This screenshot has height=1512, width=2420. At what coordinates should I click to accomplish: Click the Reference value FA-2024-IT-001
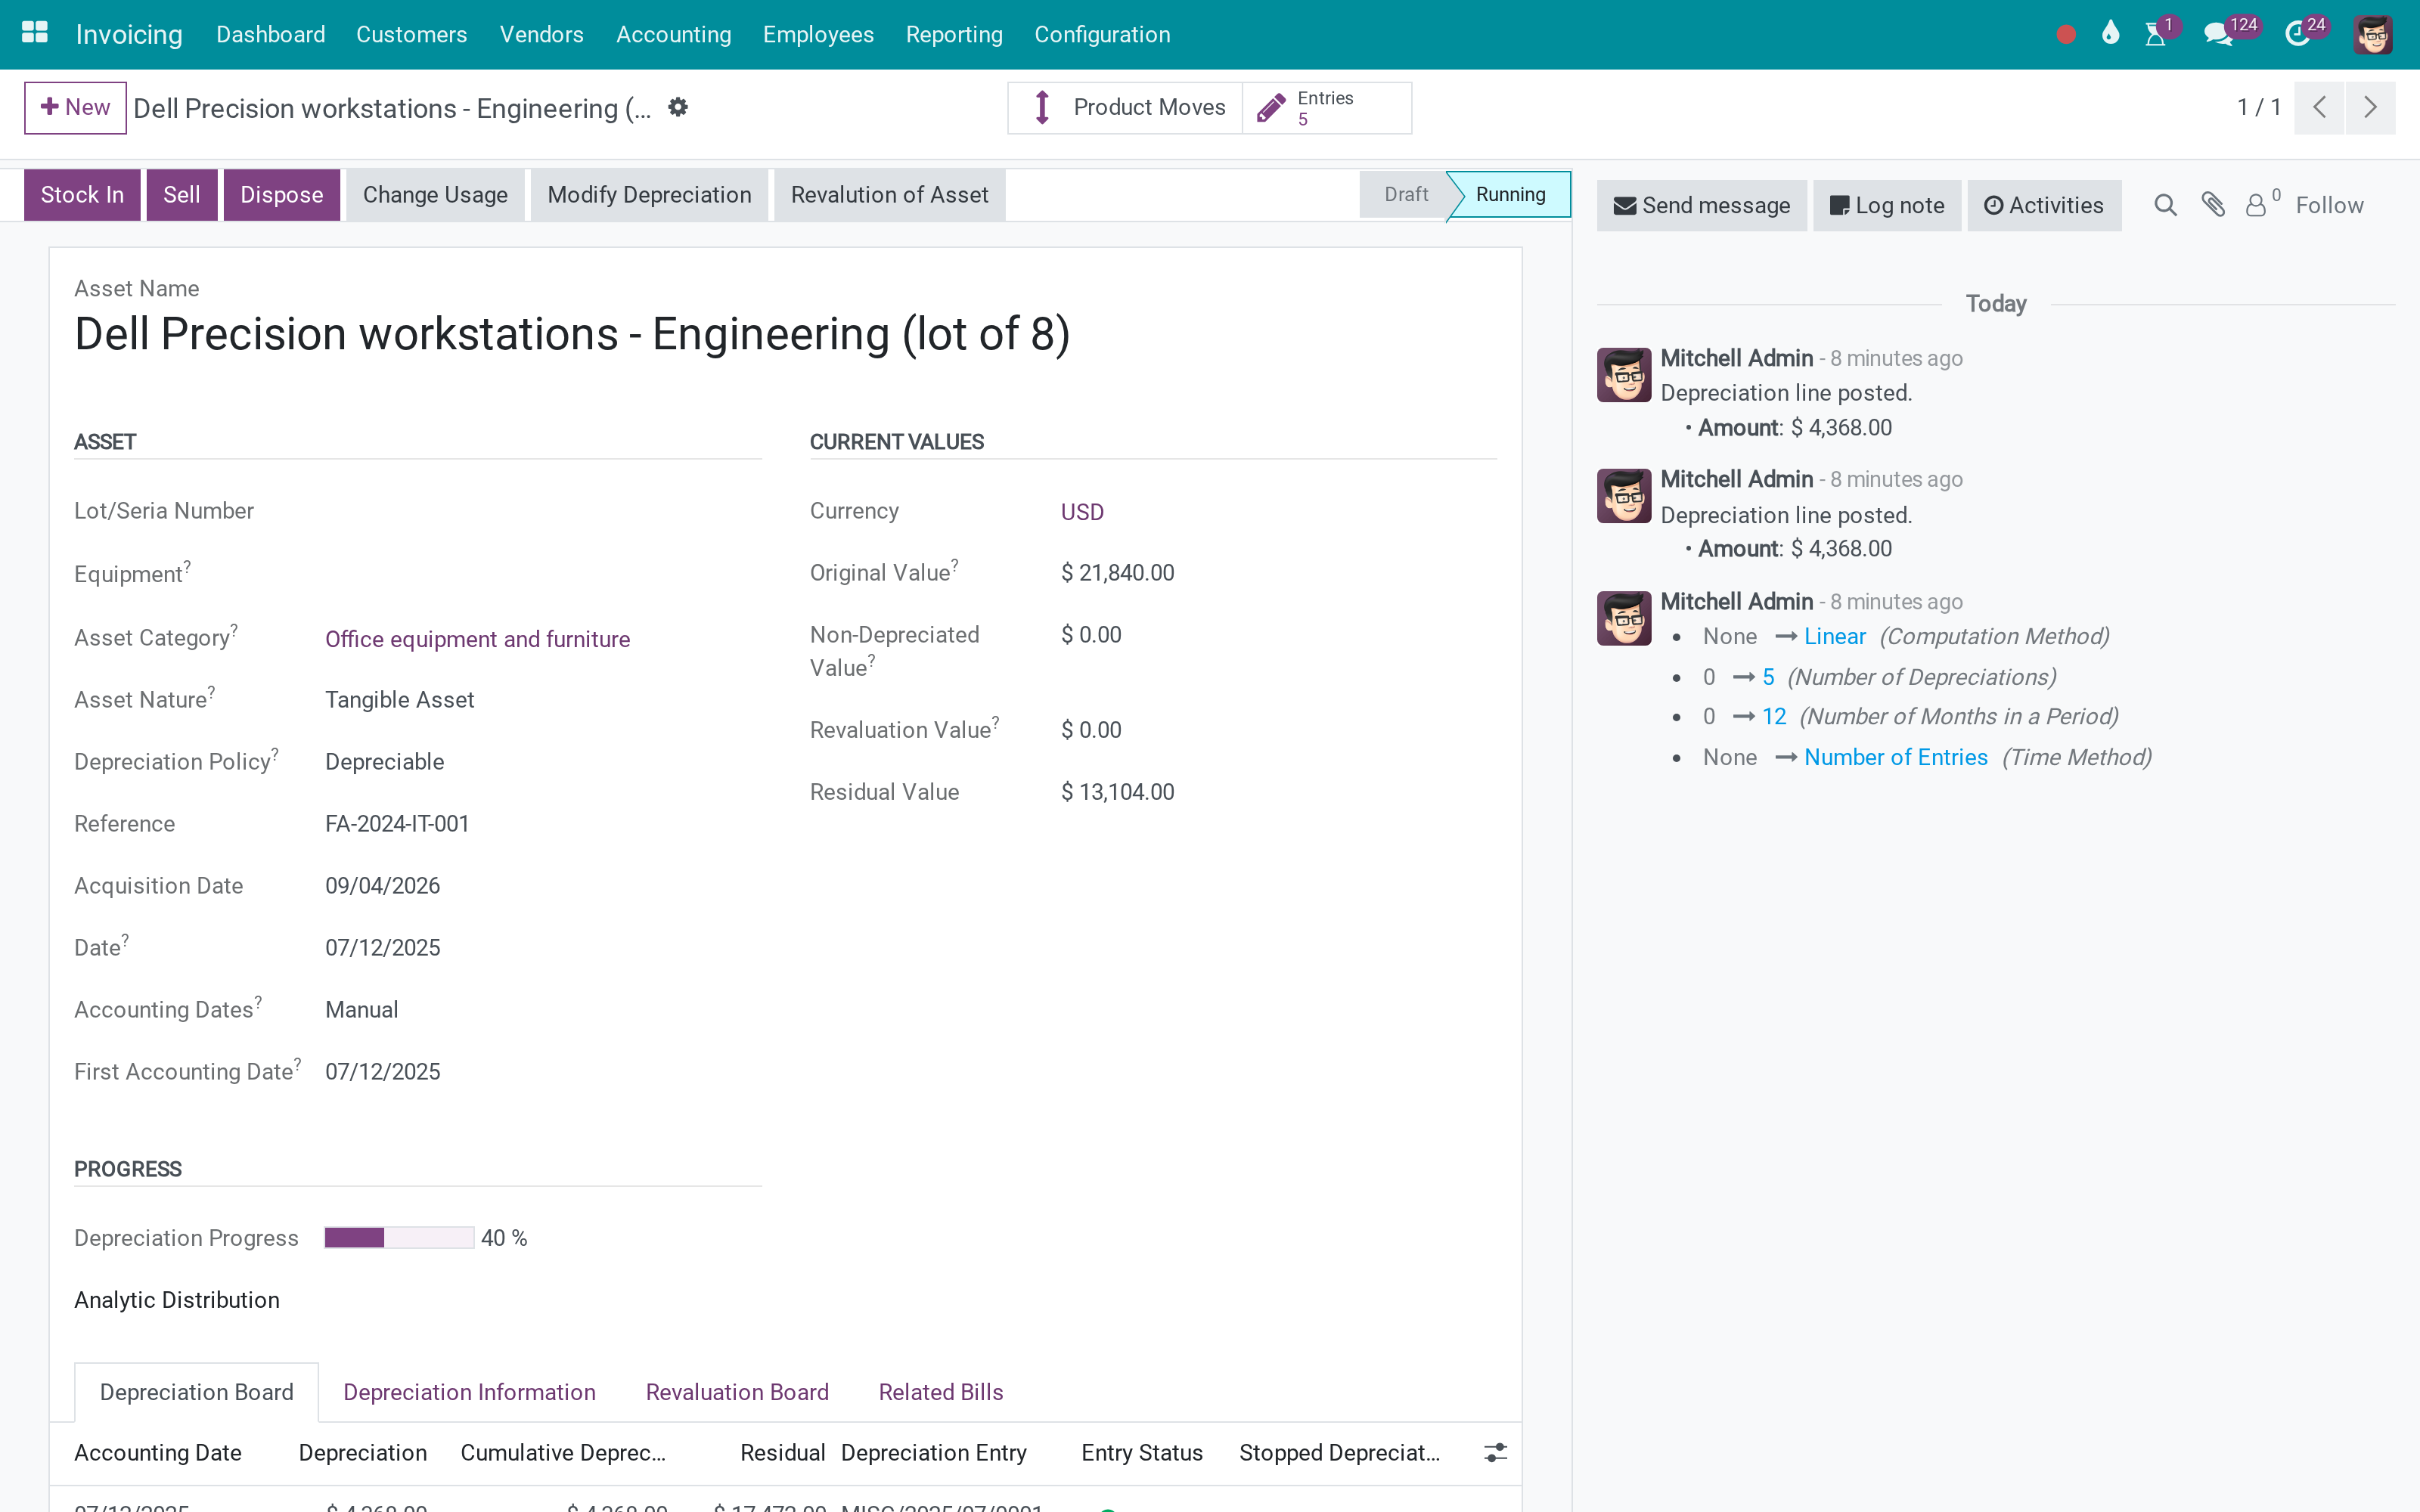(x=397, y=824)
